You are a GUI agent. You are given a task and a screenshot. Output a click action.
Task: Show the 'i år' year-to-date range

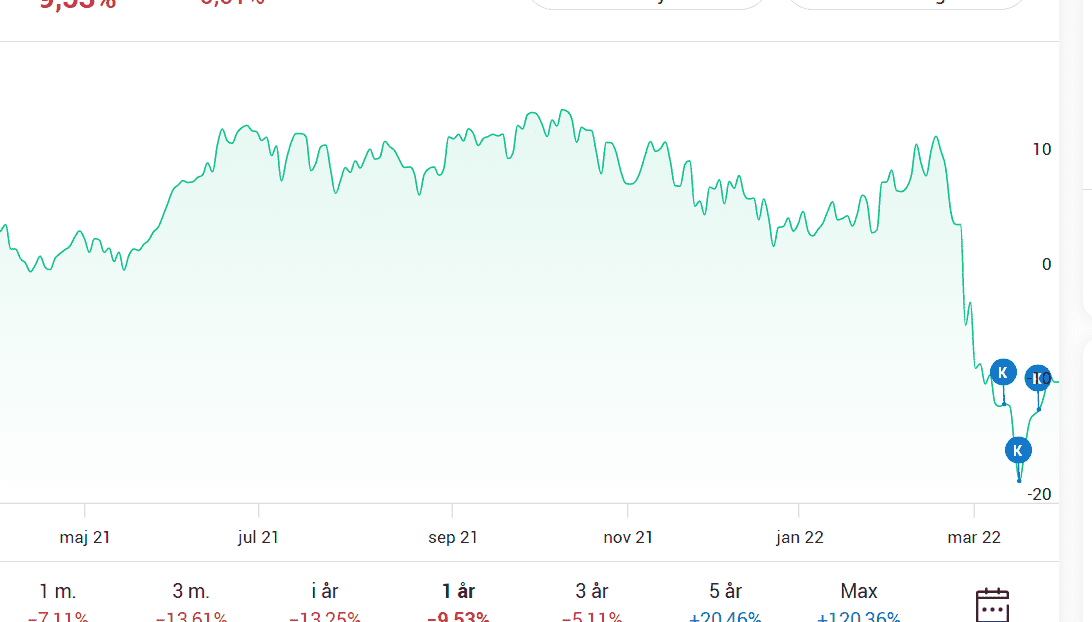pyautogui.click(x=325, y=591)
